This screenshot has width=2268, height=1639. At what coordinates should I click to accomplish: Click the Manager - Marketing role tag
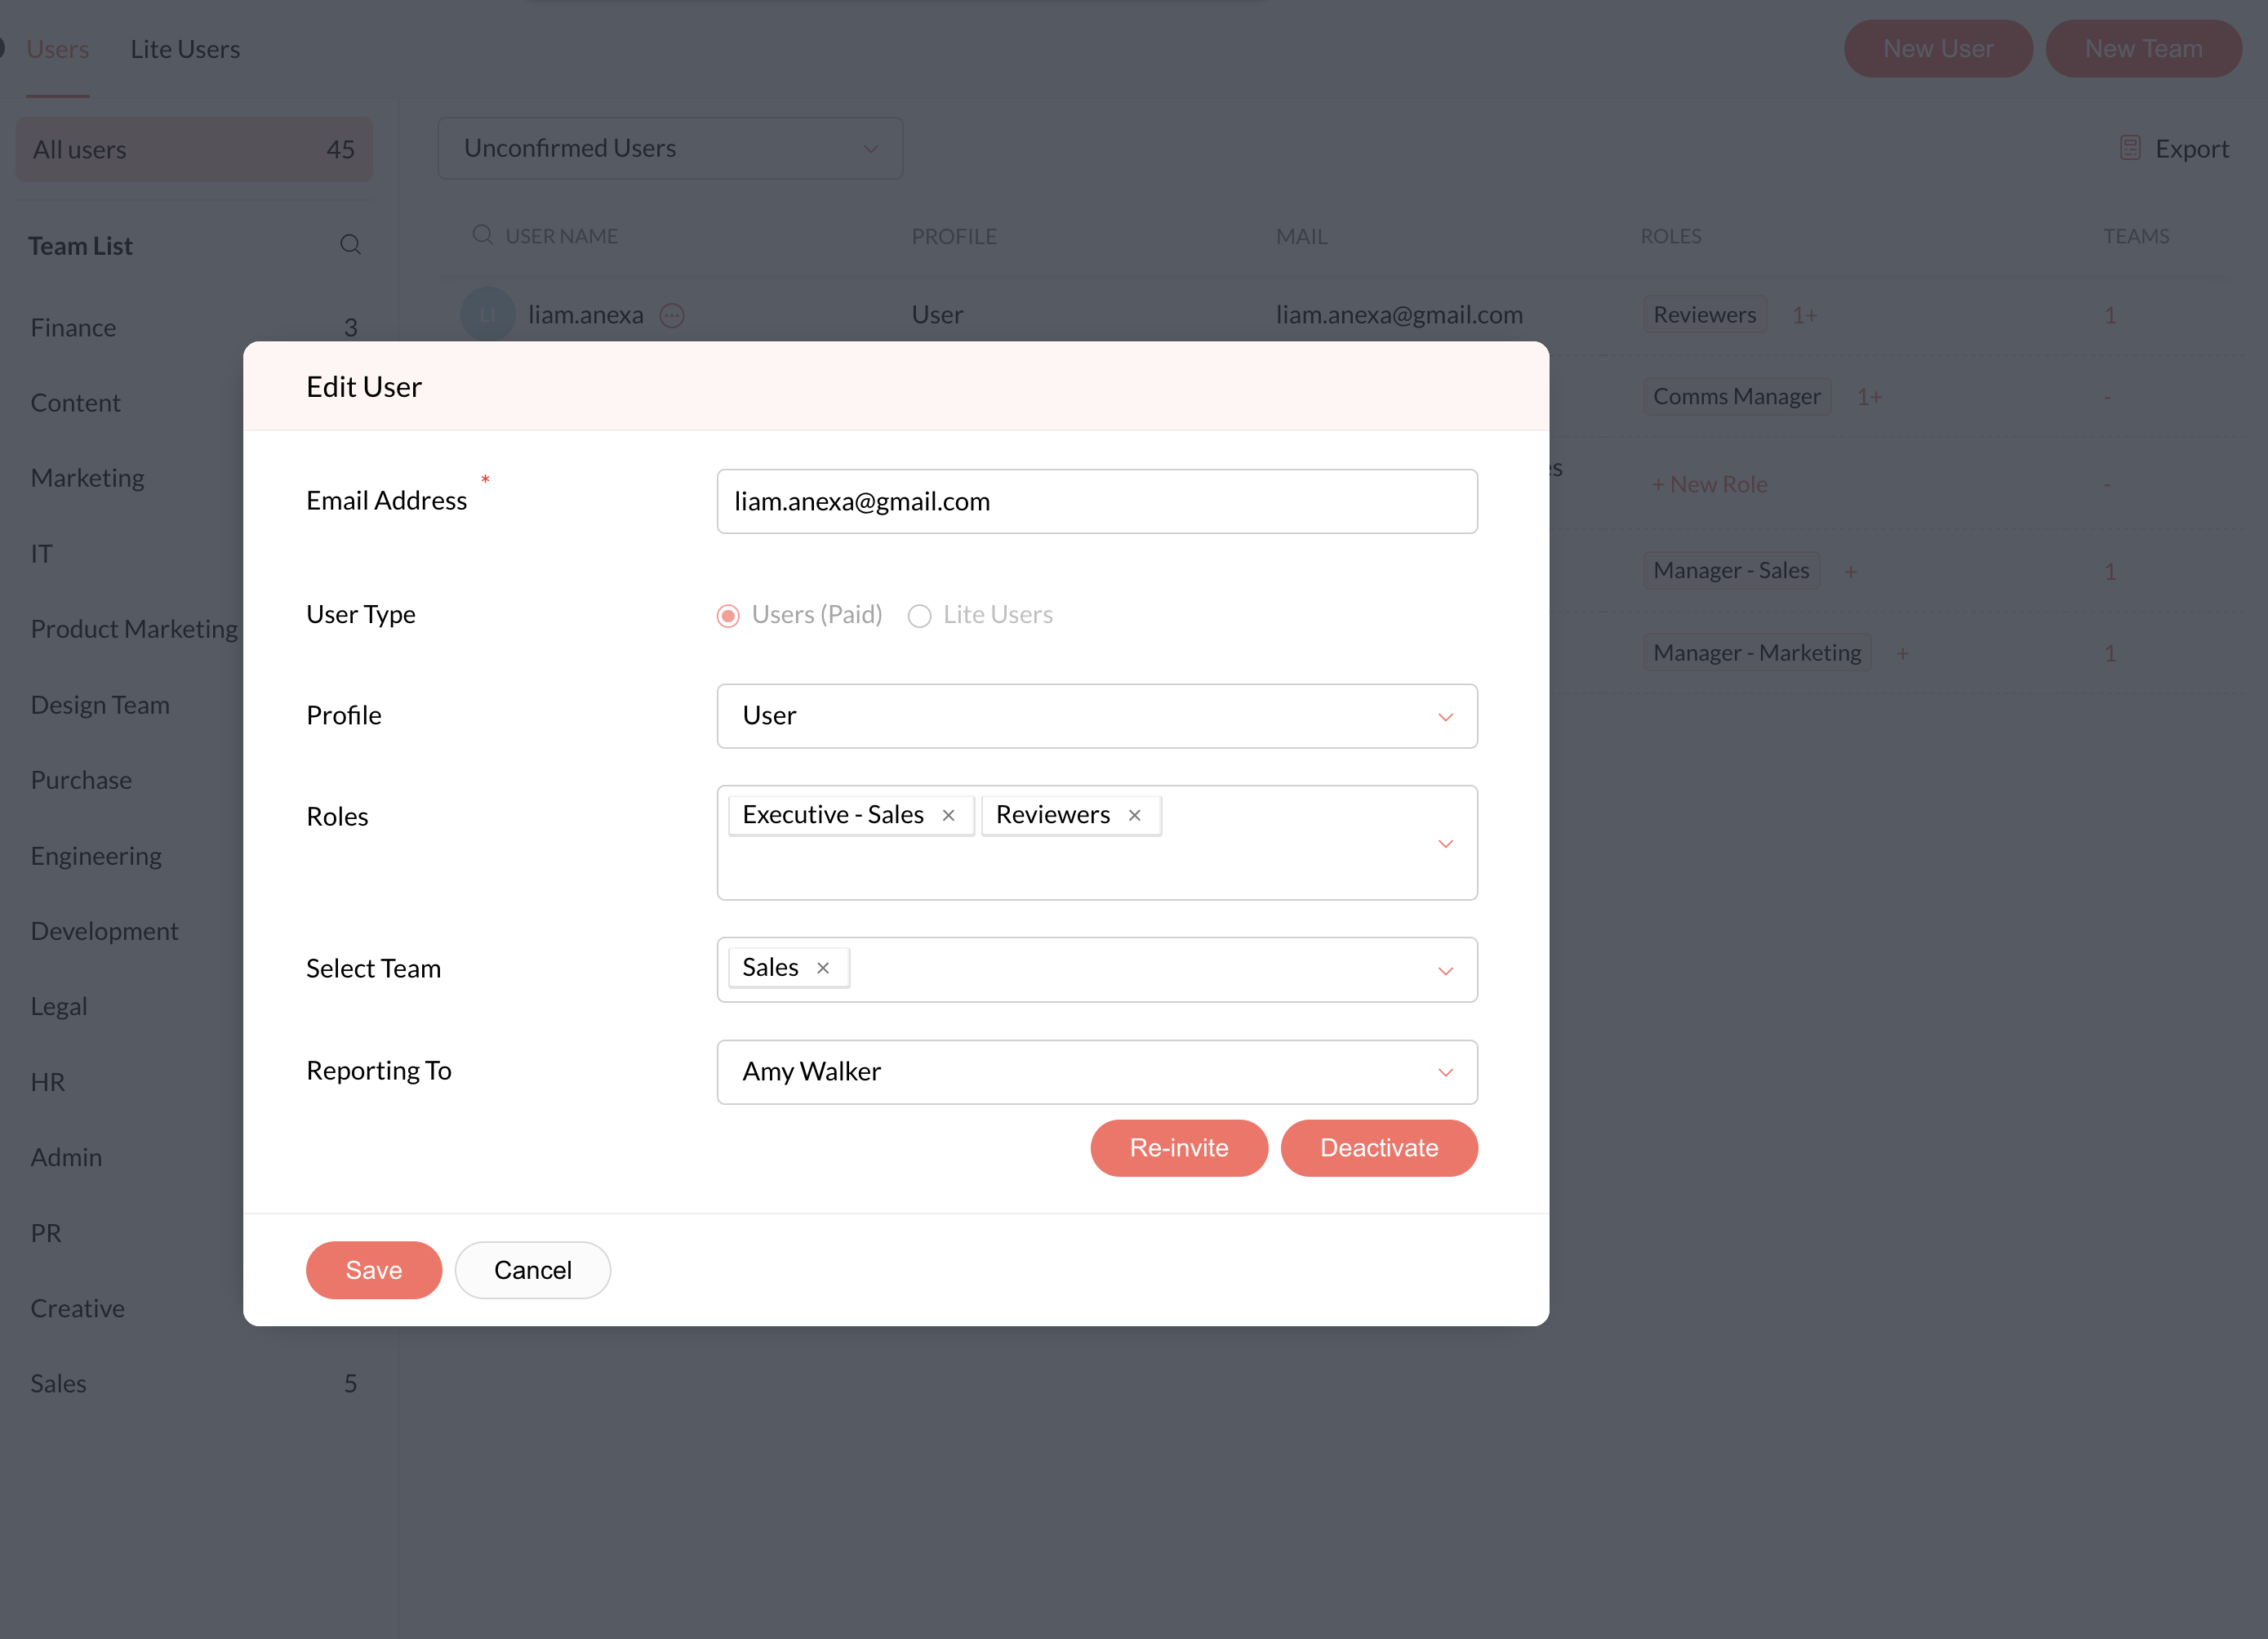tap(1757, 653)
